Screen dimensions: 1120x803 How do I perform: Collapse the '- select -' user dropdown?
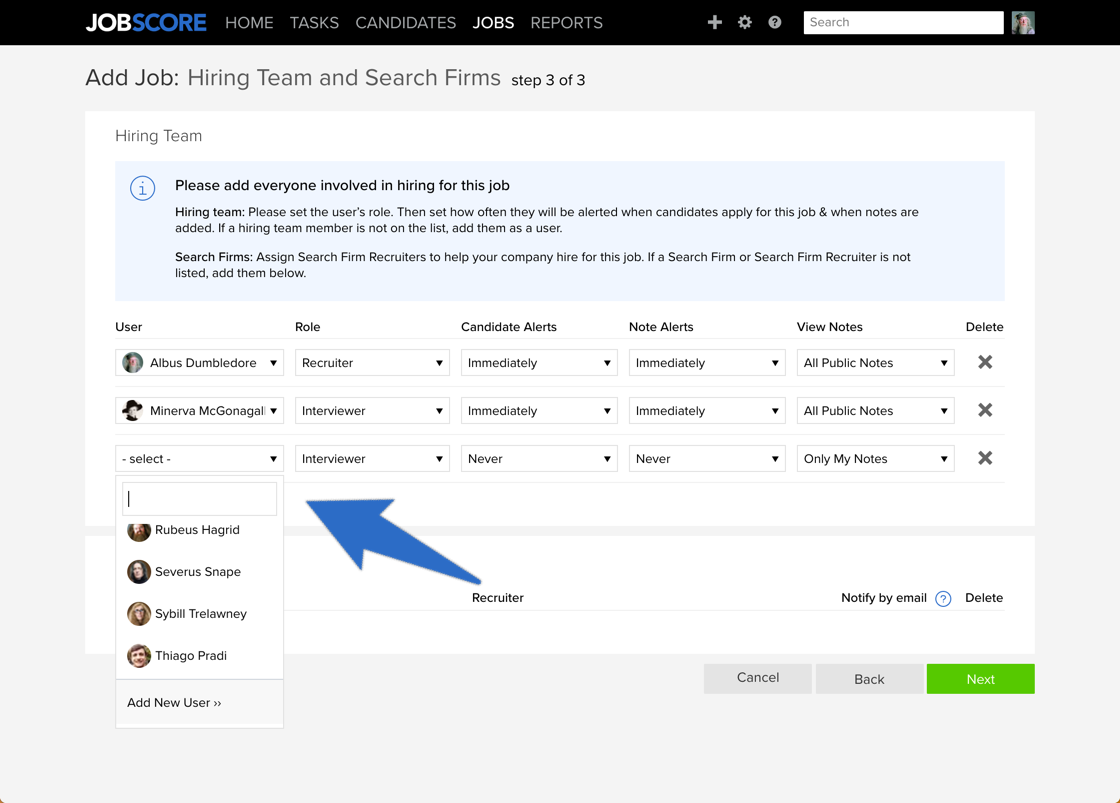[199, 458]
